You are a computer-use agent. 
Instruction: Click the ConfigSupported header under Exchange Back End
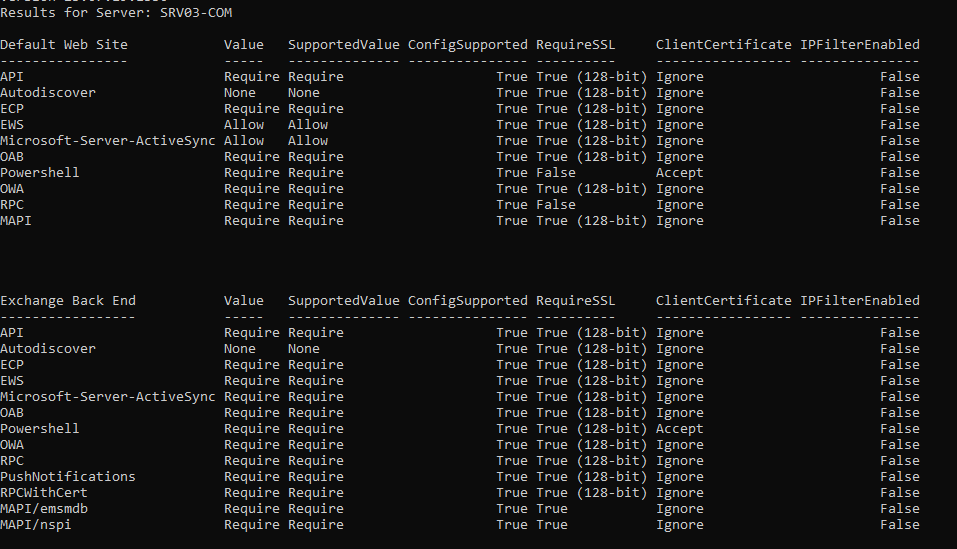pos(468,301)
